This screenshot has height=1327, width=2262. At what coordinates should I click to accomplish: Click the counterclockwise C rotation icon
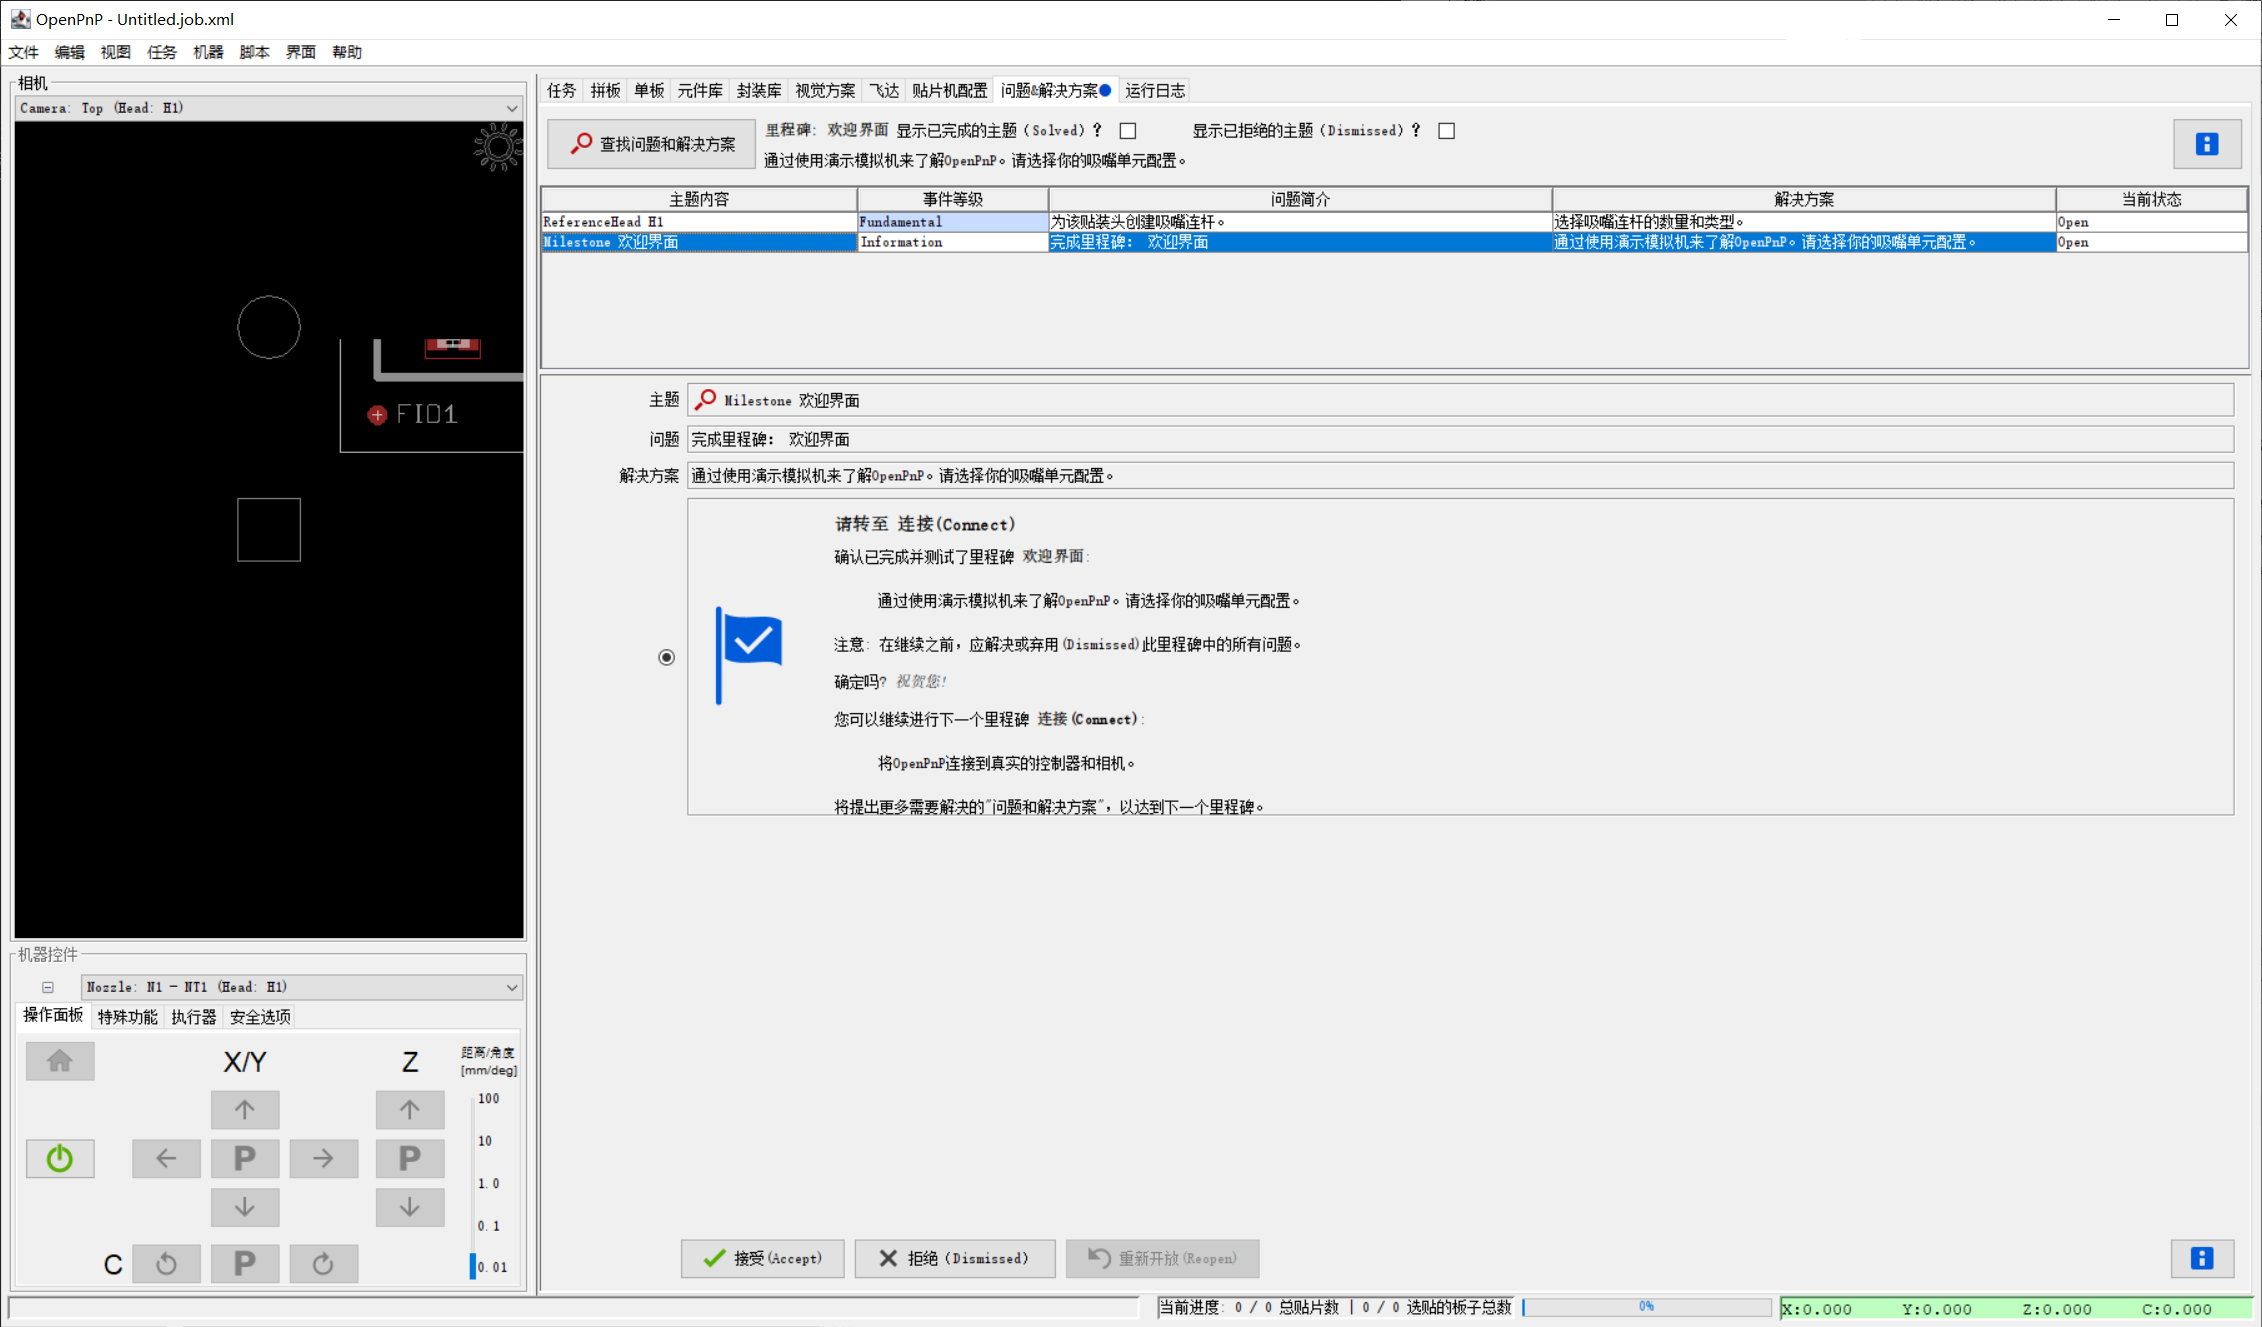point(166,1263)
